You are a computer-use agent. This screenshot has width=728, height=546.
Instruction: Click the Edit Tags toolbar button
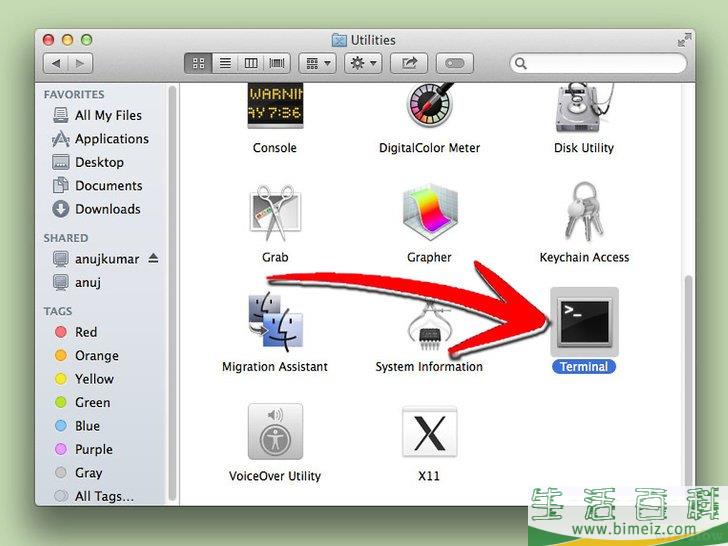tap(455, 63)
